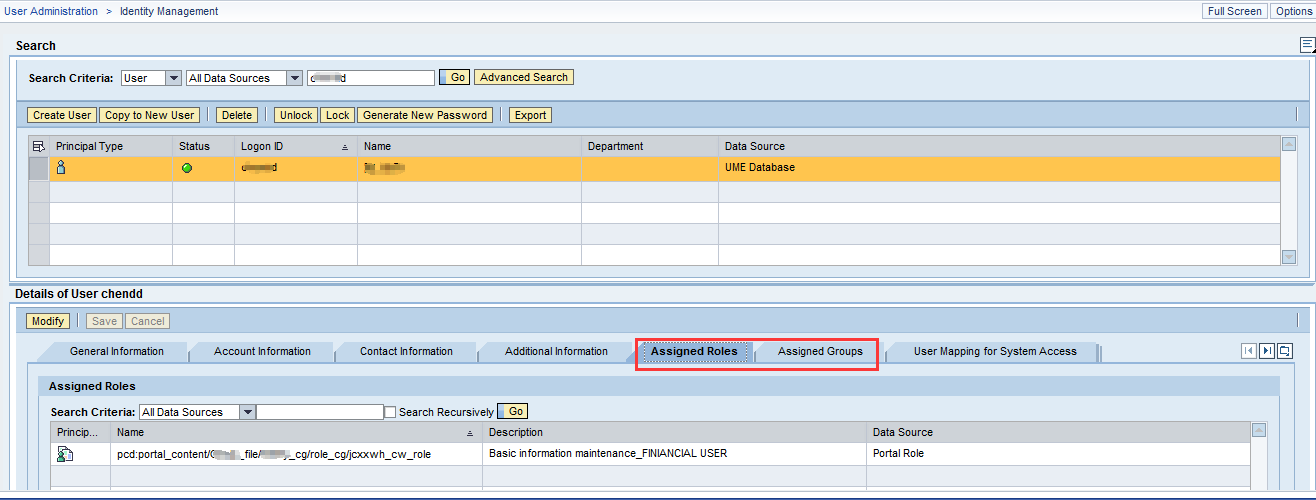This screenshot has height=500, width=1316.
Task: Click the Description column header
Action: (675, 432)
